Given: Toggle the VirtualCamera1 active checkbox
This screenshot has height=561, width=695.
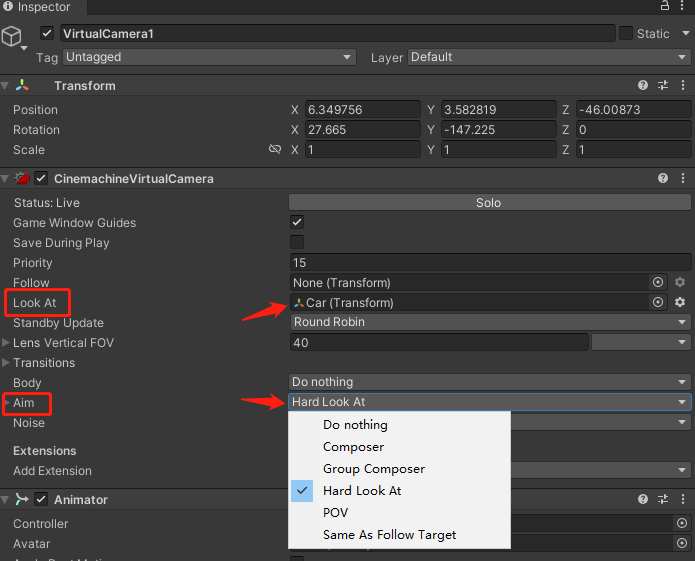Looking at the screenshot, I should [x=47, y=33].
